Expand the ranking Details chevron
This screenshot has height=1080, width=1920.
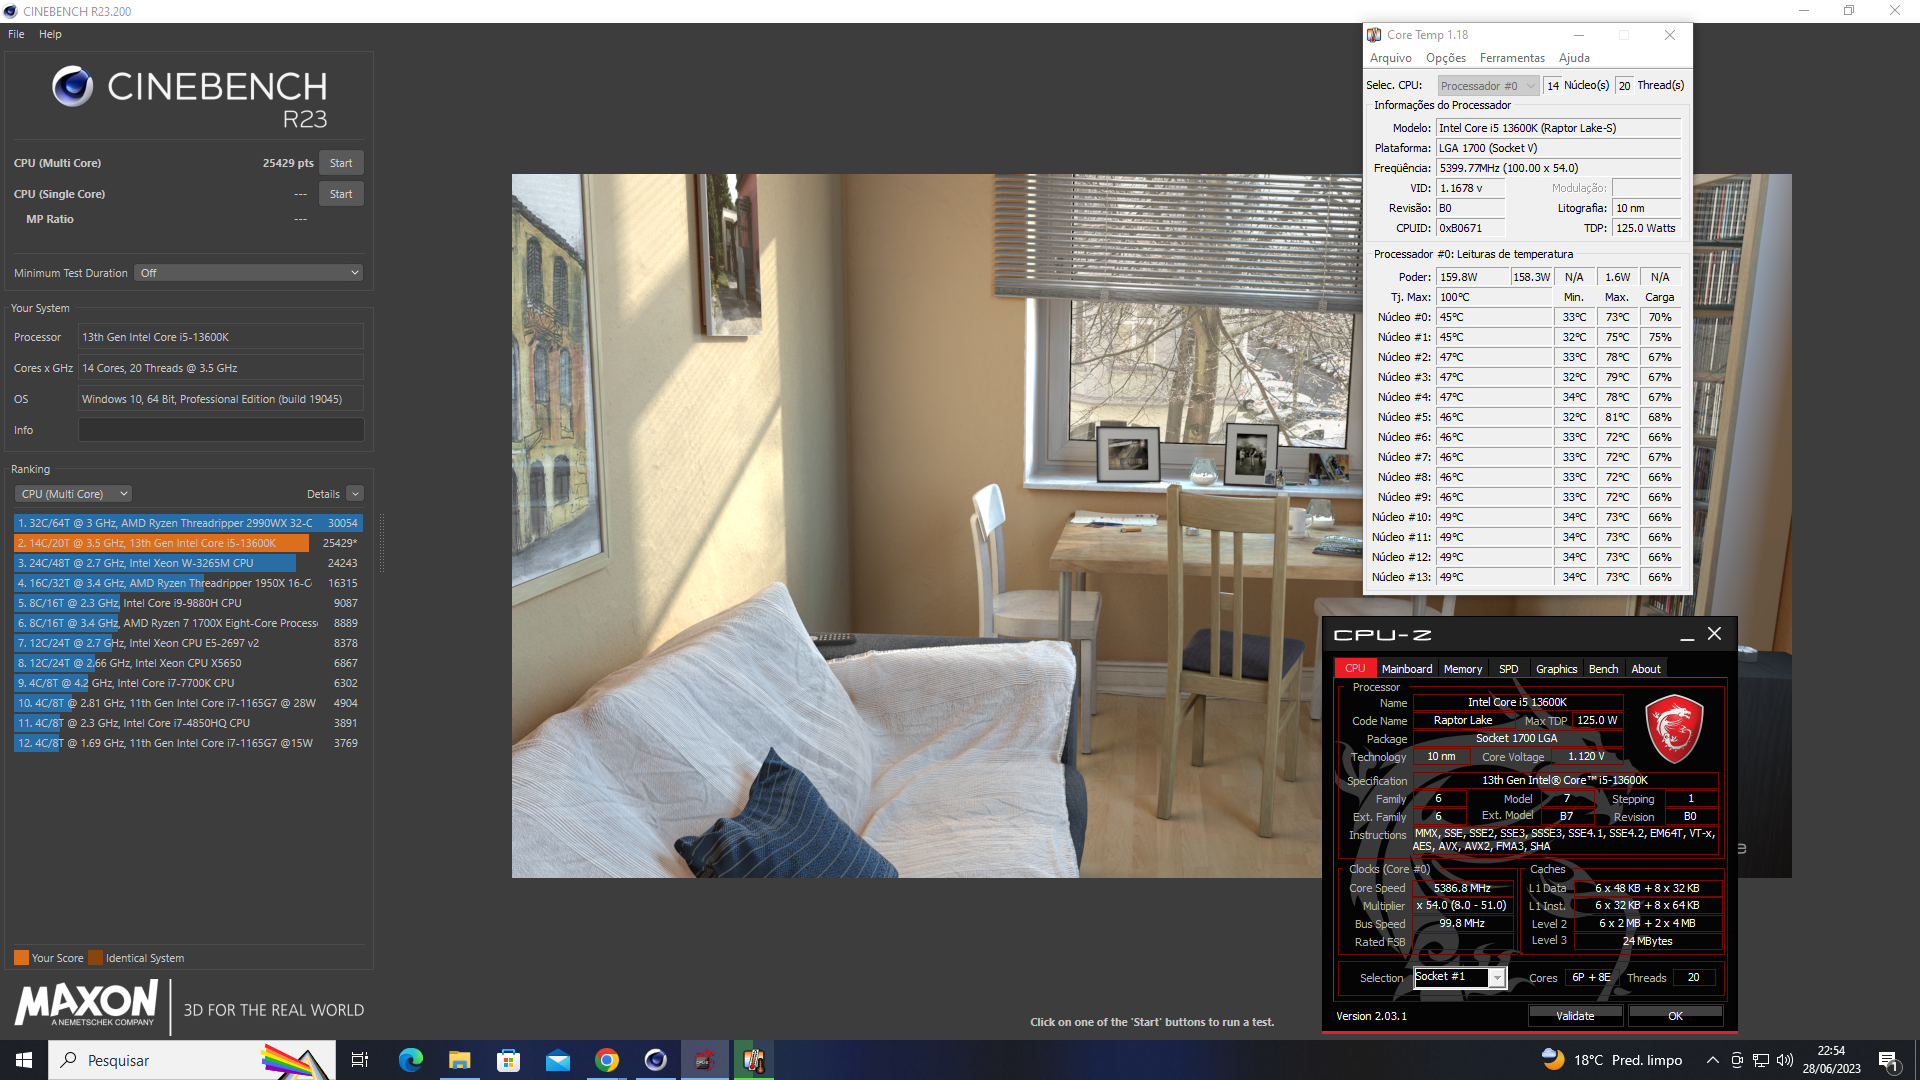click(x=355, y=494)
